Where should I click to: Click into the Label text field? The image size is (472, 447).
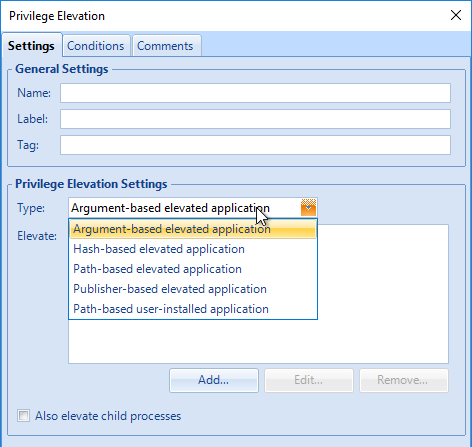tap(255, 119)
